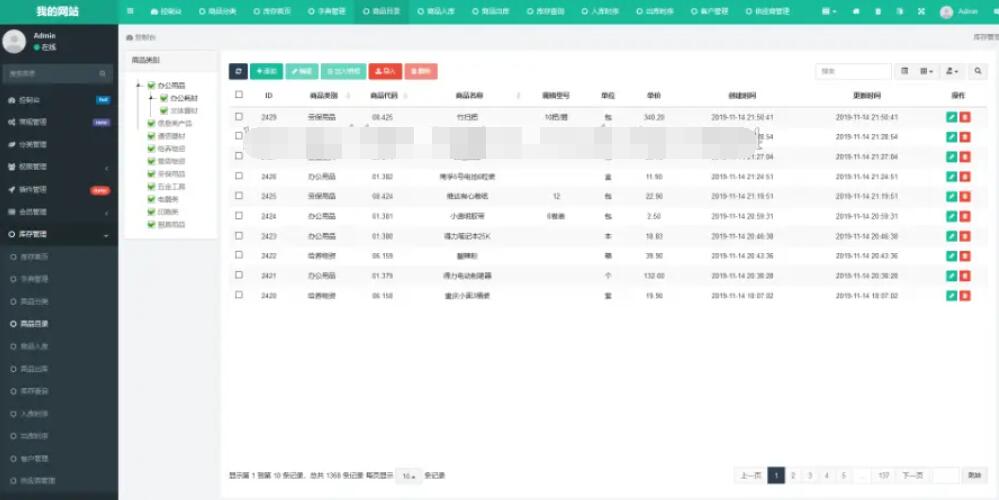Open the column selector dropdown in toolbar
Viewport: 999px width, 500px height.
point(927,71)
